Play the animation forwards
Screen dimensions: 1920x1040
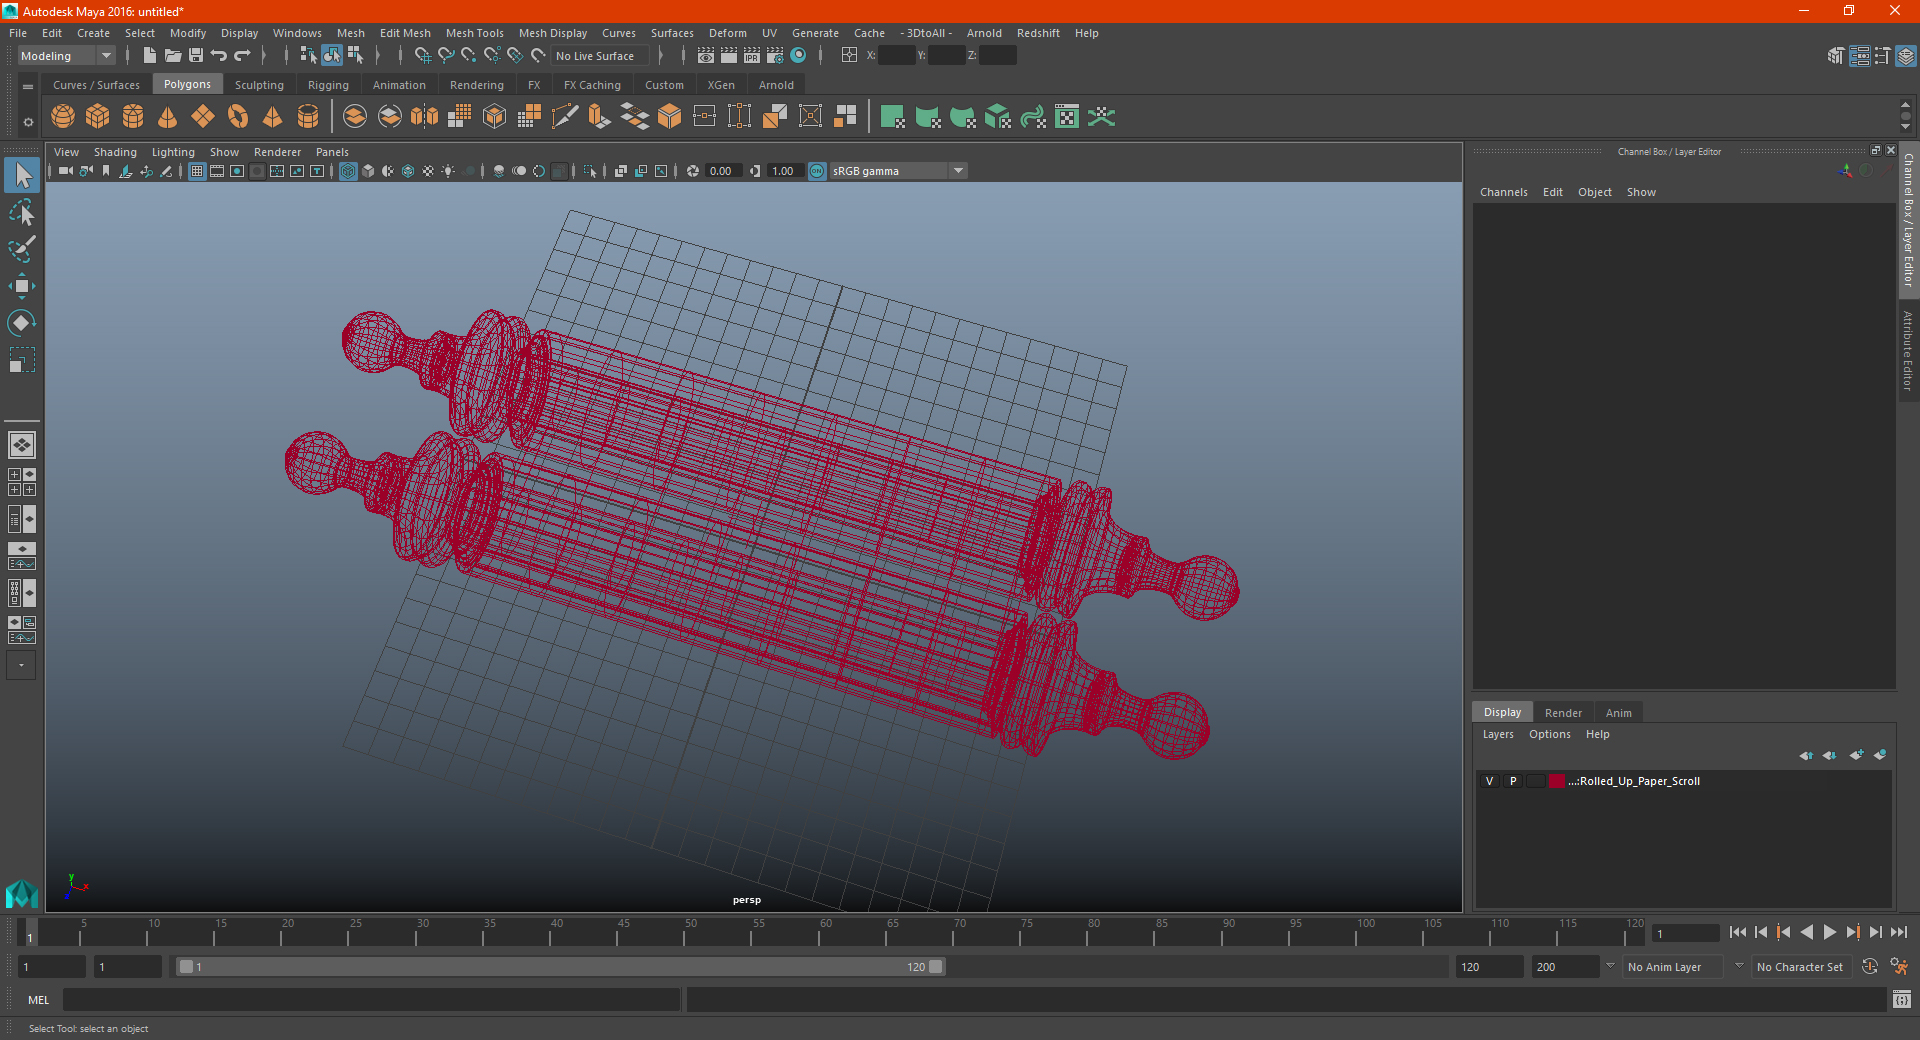click(x=1829, y=932)
